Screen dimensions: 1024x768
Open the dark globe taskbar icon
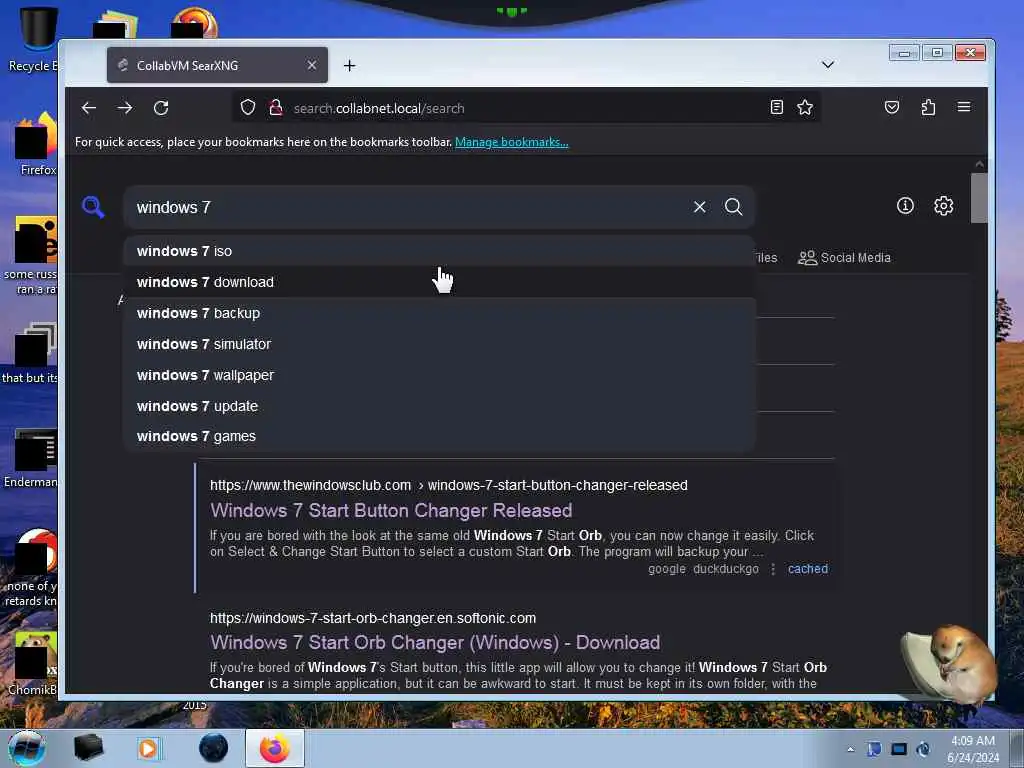pyautogui.click(x=213, y=748)
